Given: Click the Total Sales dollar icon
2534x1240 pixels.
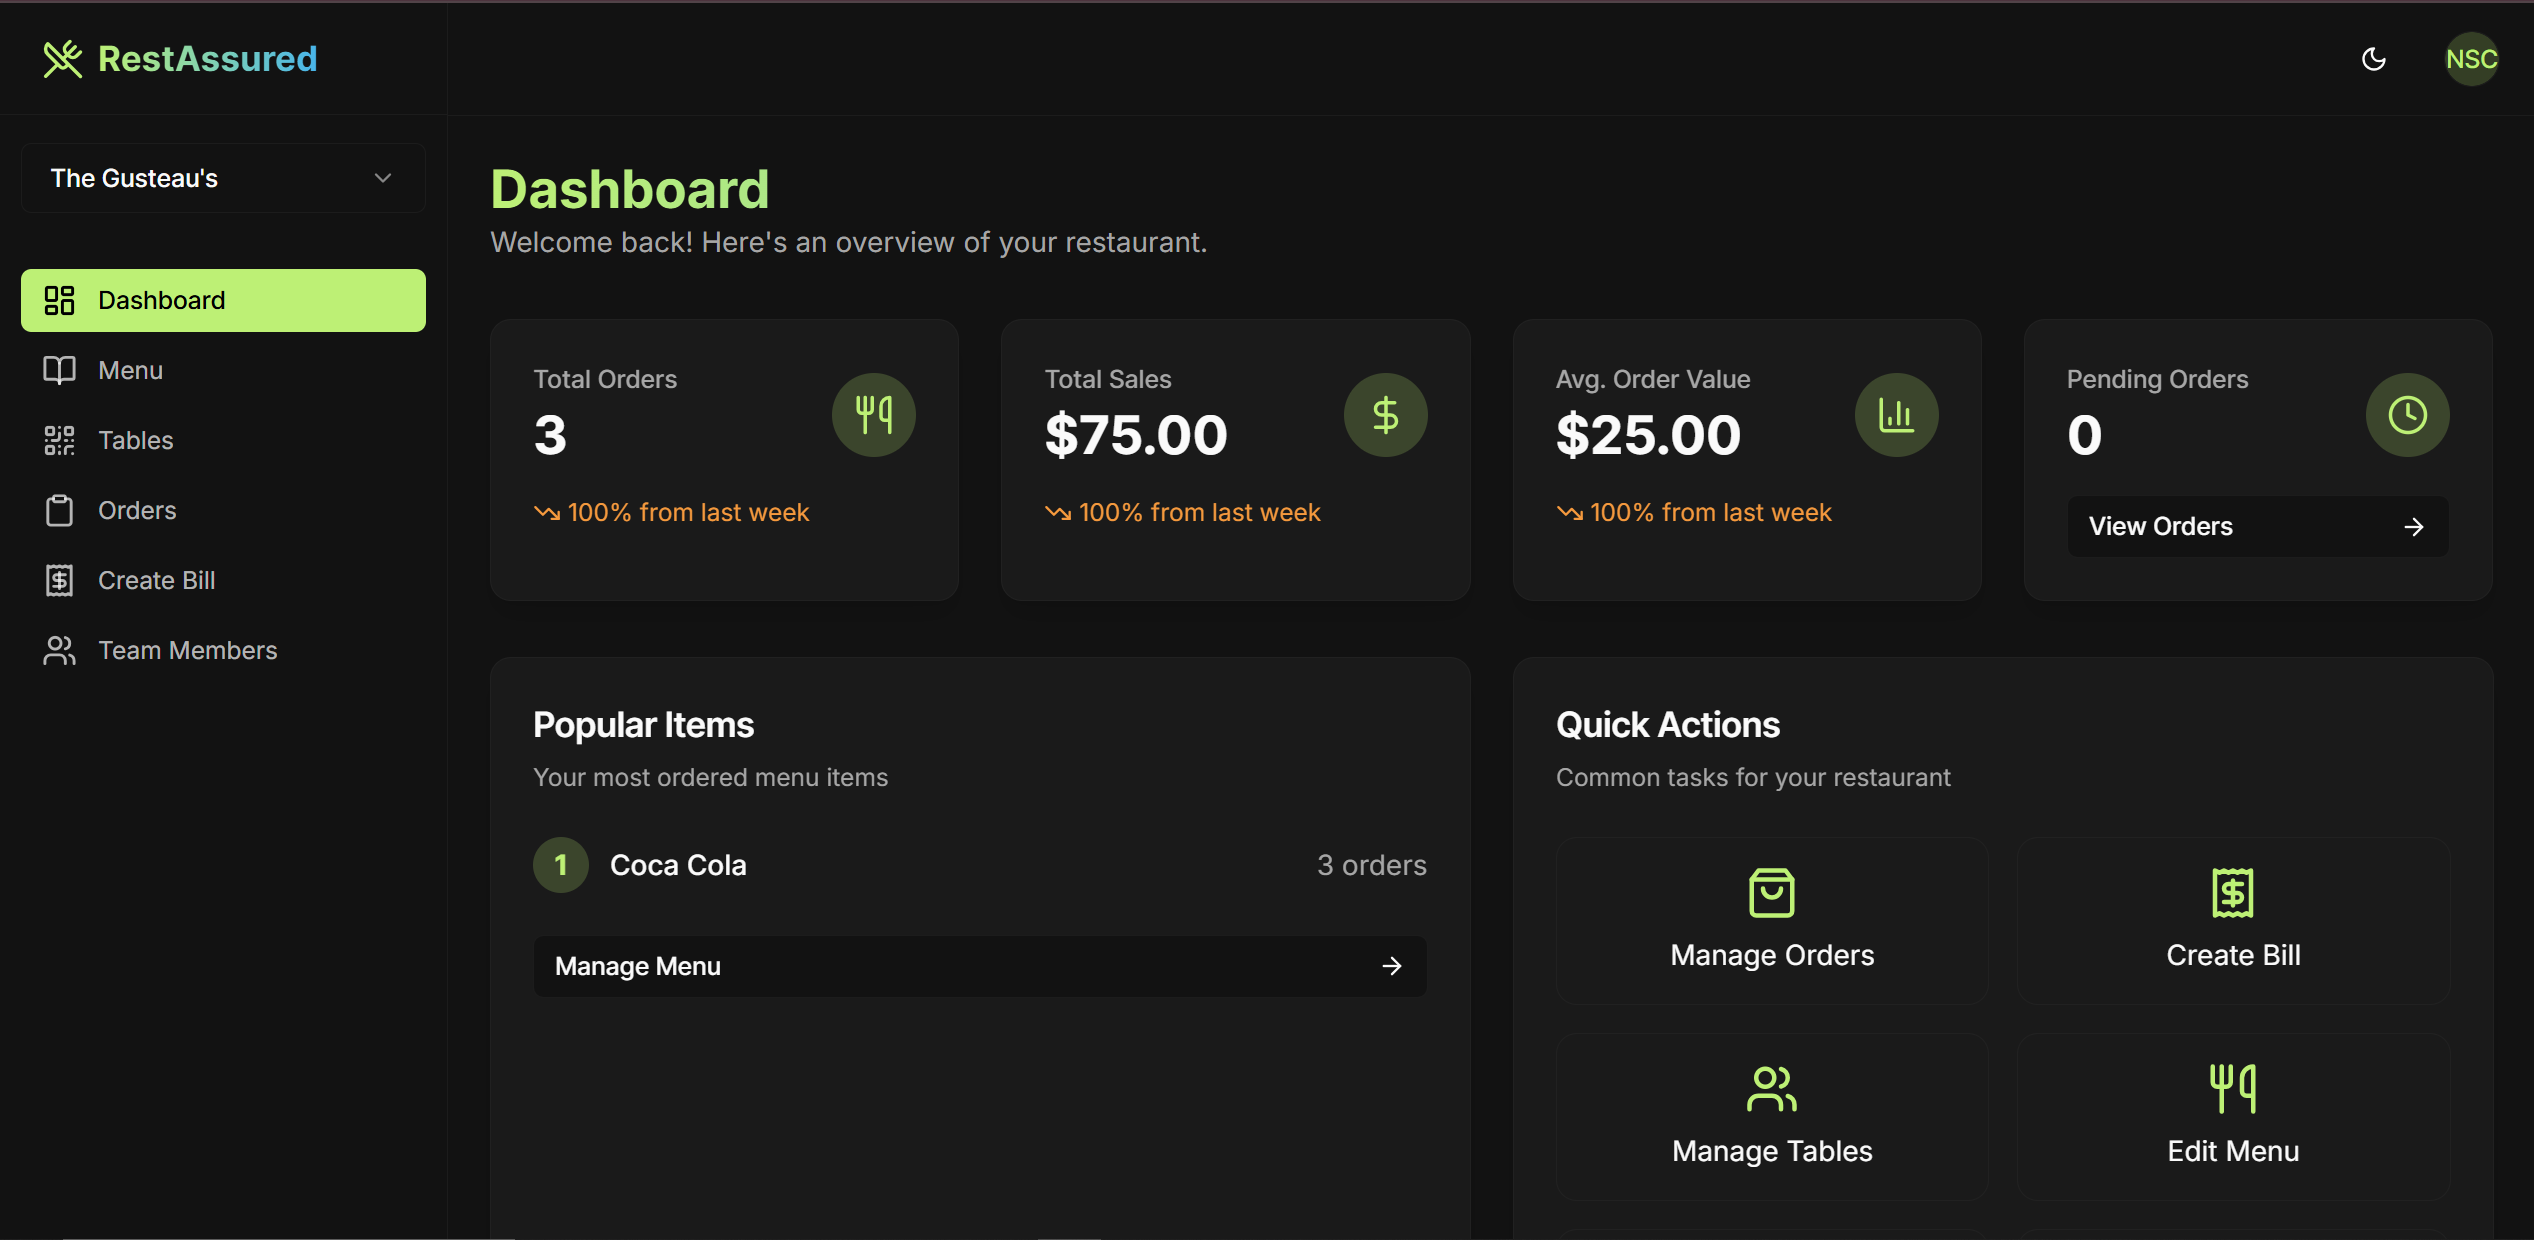Looking at the screenshot, I should [1385, 415].
